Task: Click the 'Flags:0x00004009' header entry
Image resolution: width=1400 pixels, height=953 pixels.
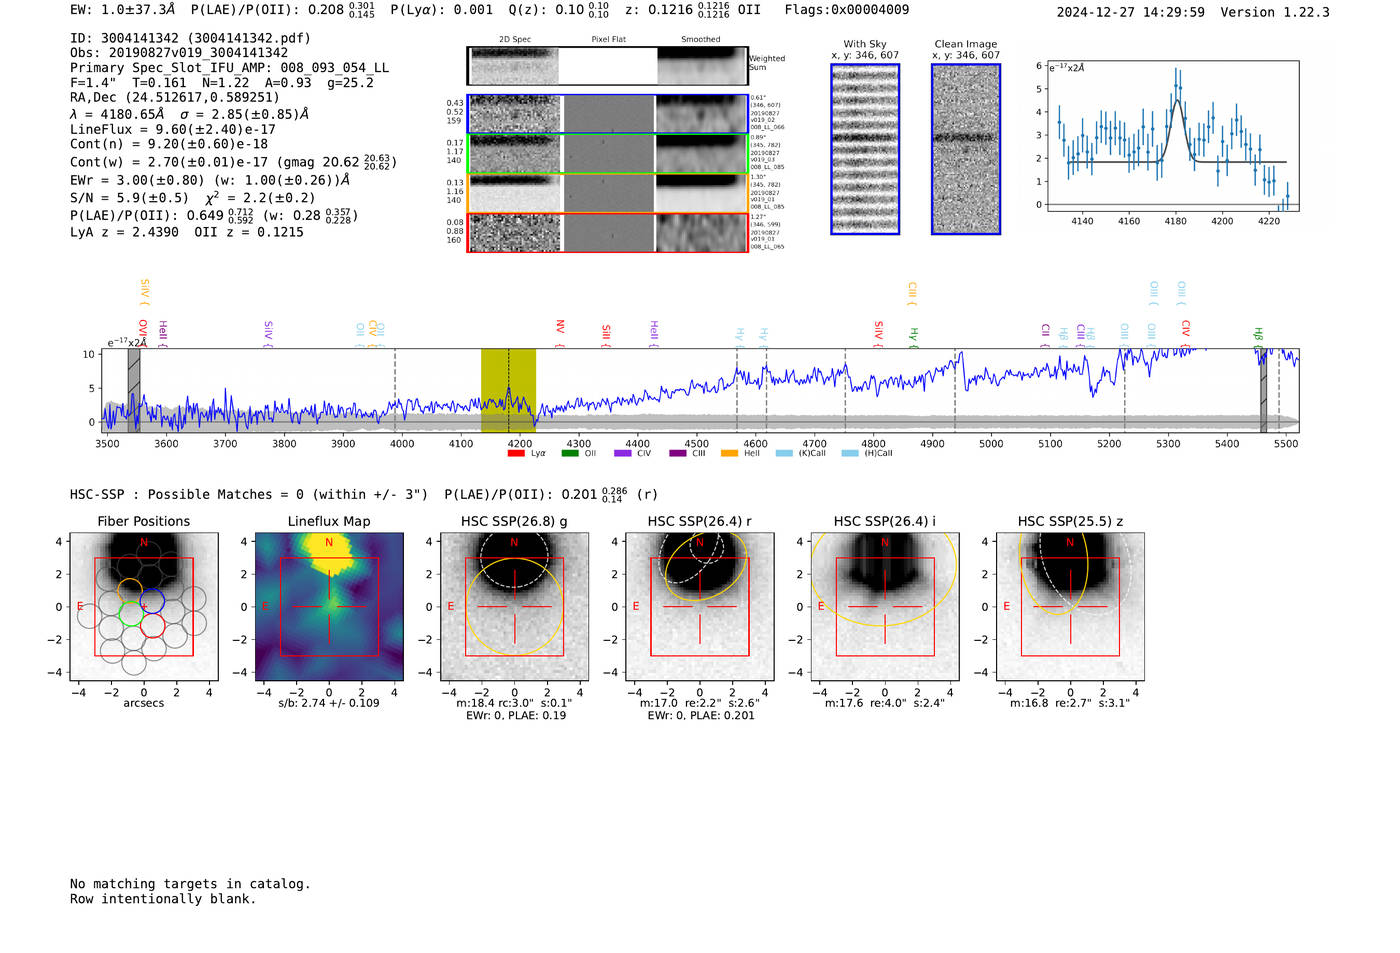Action: pyautogui.click(x=847, y=10)
